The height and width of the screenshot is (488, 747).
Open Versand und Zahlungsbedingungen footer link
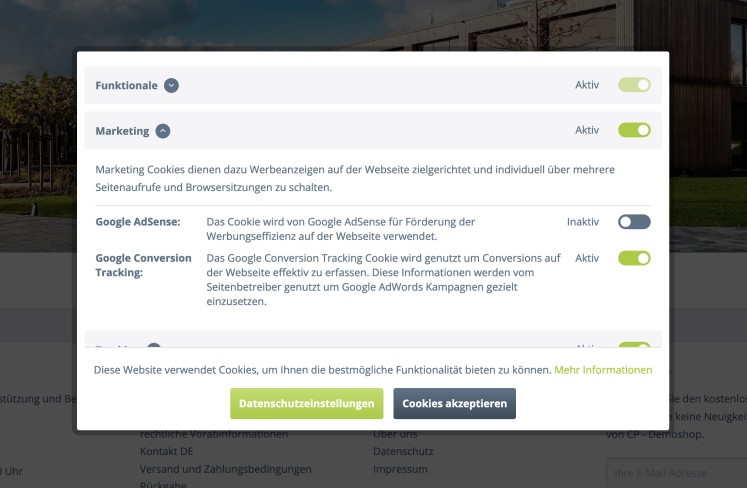(x=225, y=469)
